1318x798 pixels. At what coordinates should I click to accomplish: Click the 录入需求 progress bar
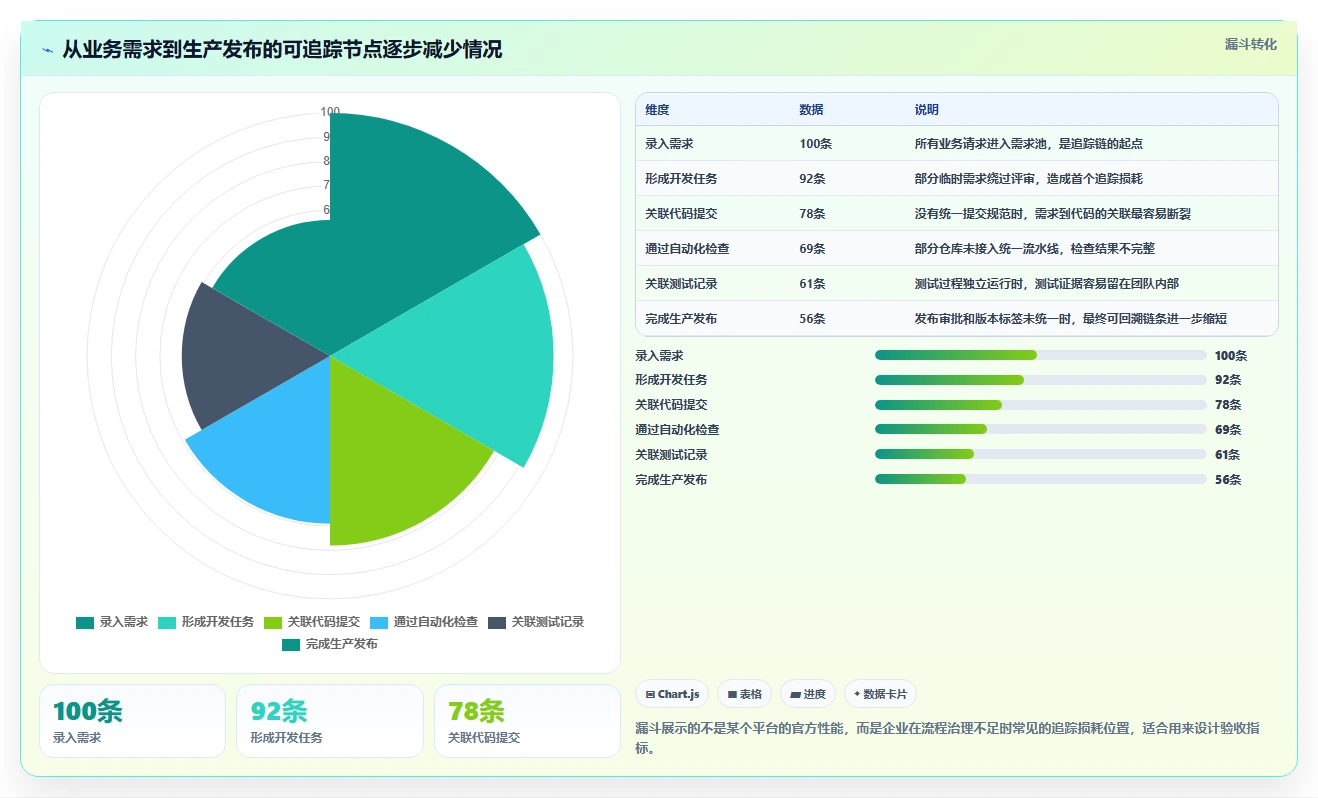tap(1041, 355)
